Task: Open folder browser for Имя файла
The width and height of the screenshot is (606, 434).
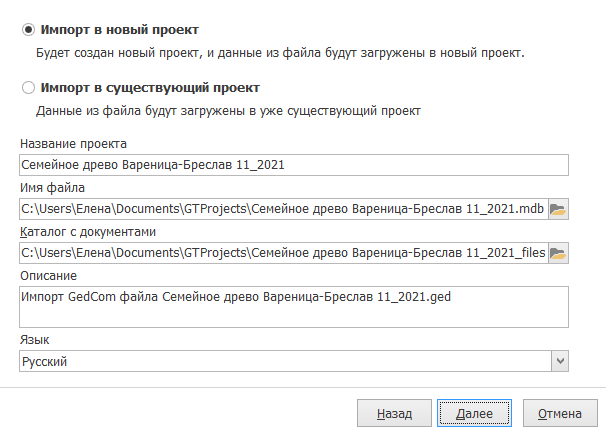Action: (558, 209)
